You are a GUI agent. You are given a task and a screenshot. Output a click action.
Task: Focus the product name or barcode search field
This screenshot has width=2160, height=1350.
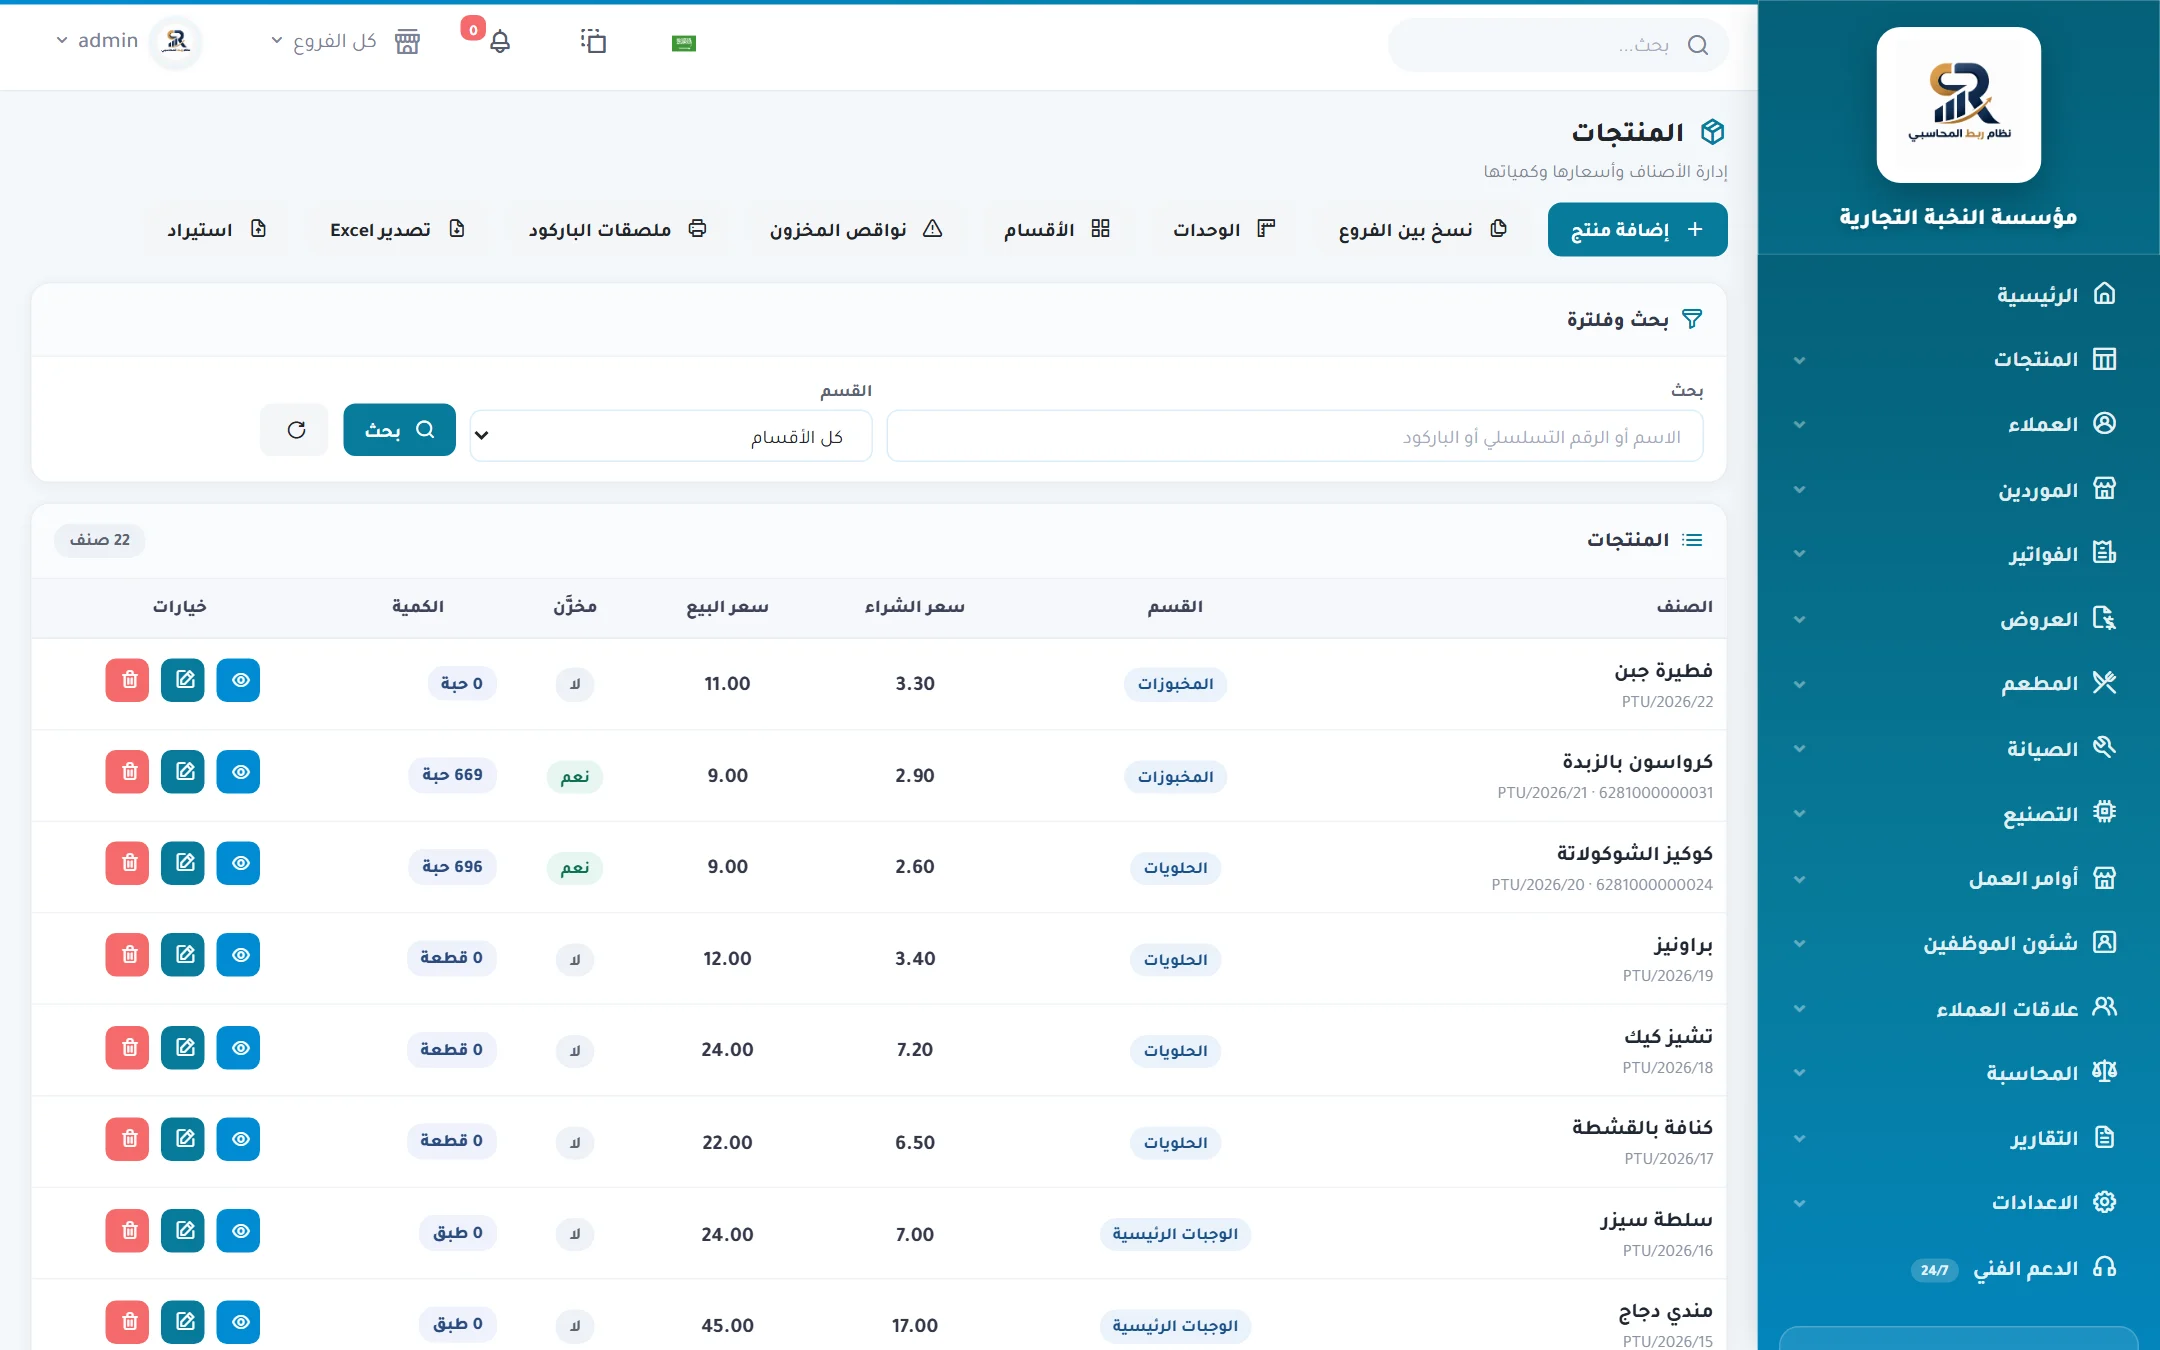[x=1295, y=436]
